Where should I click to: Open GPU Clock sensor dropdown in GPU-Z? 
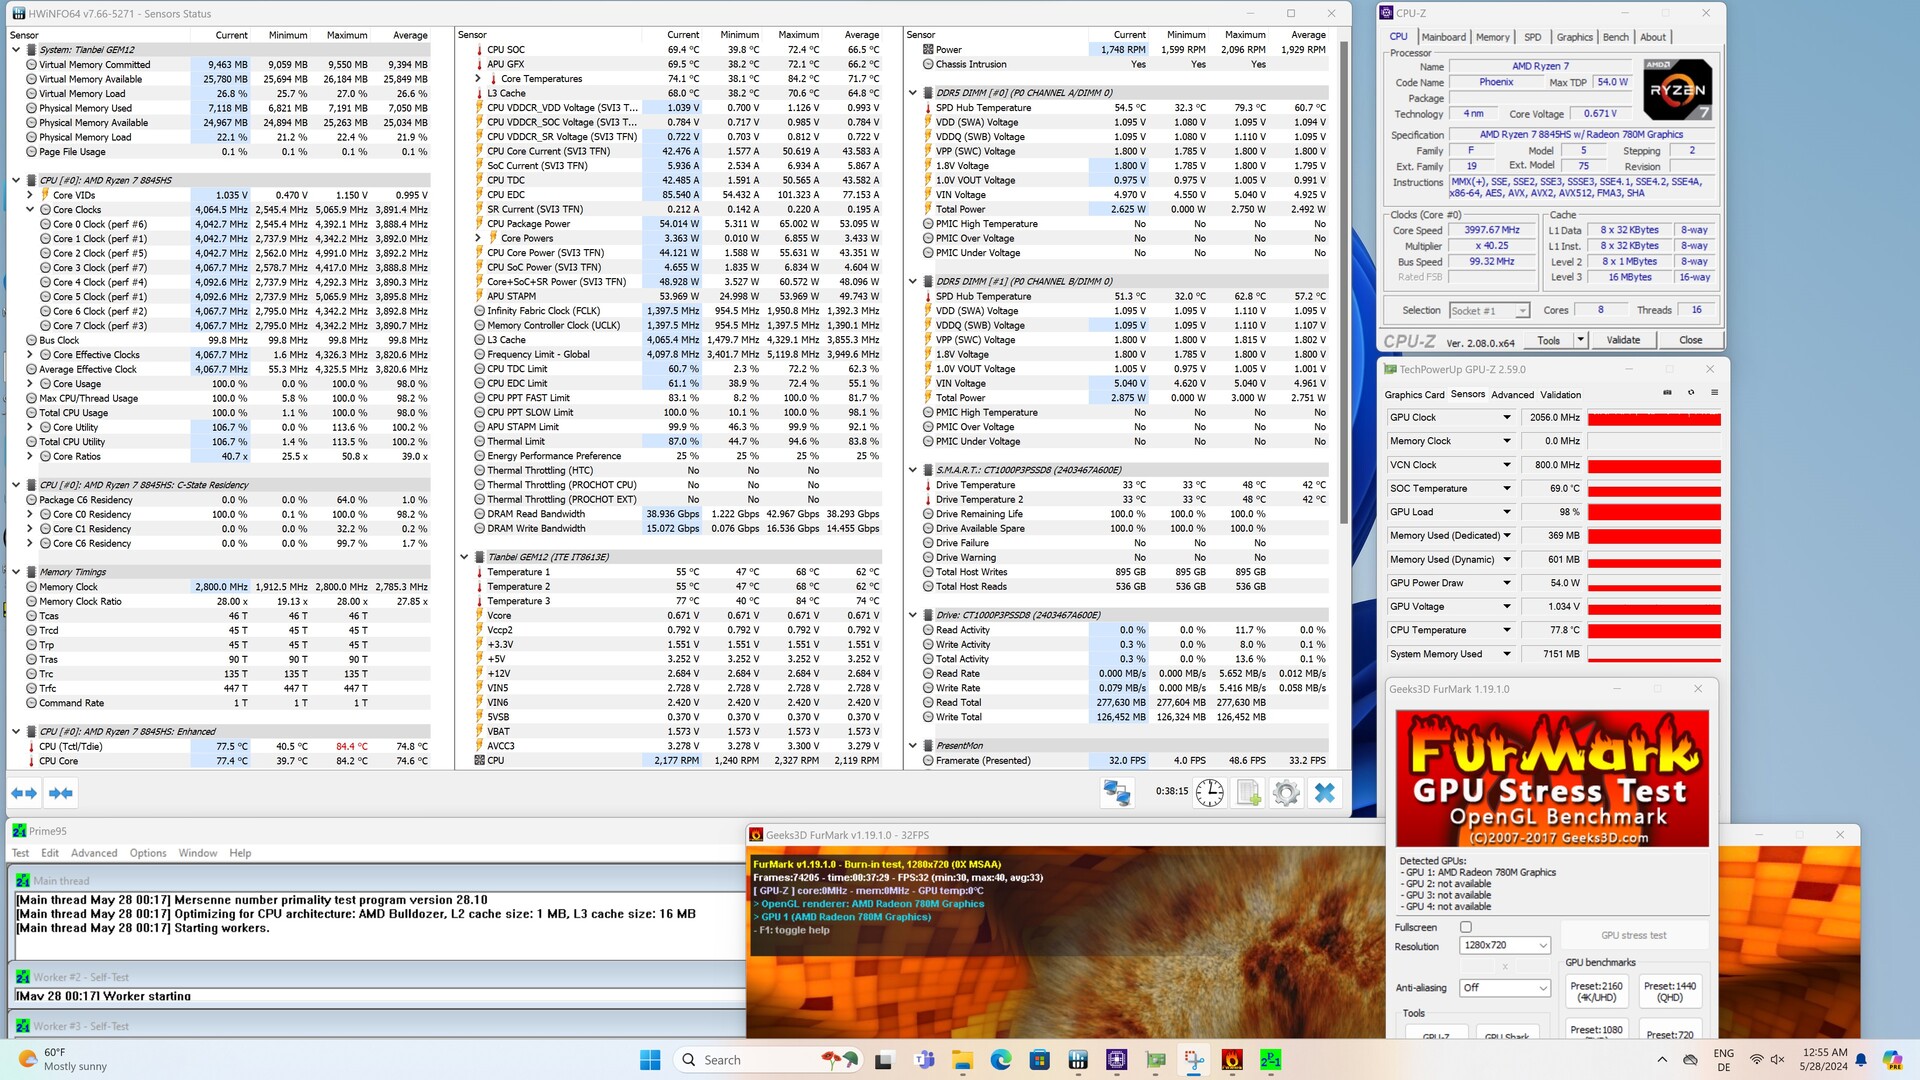(x=1506, y=418)
